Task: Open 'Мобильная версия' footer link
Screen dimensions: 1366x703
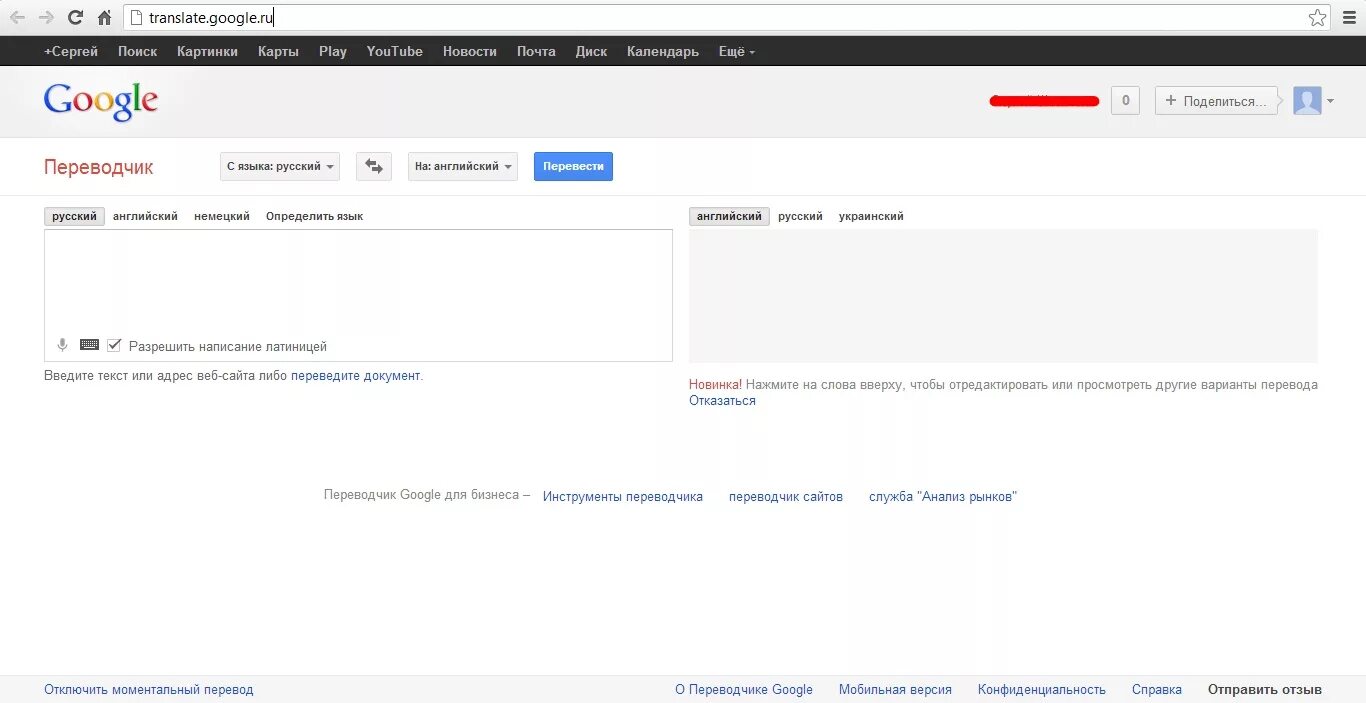Action: 895,690
